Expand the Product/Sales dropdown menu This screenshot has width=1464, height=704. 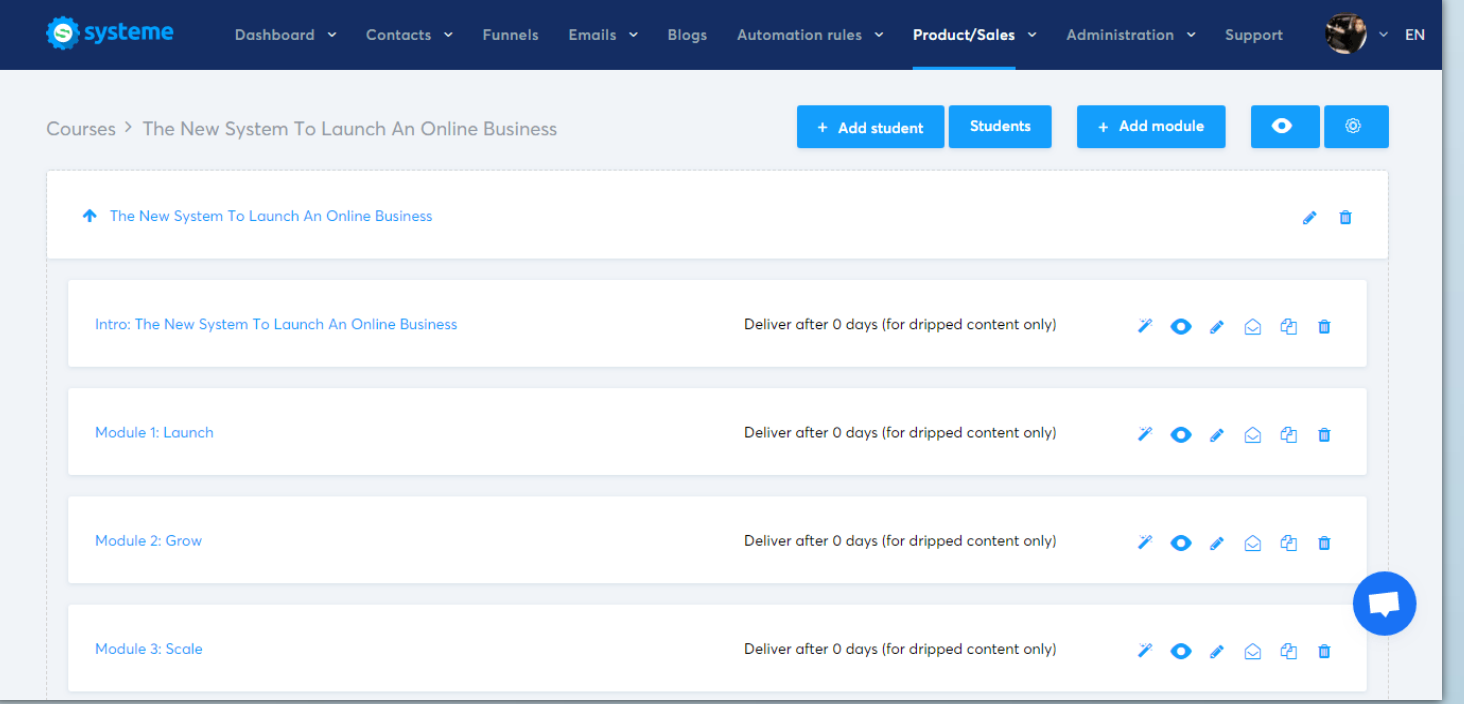click(974, 35)
